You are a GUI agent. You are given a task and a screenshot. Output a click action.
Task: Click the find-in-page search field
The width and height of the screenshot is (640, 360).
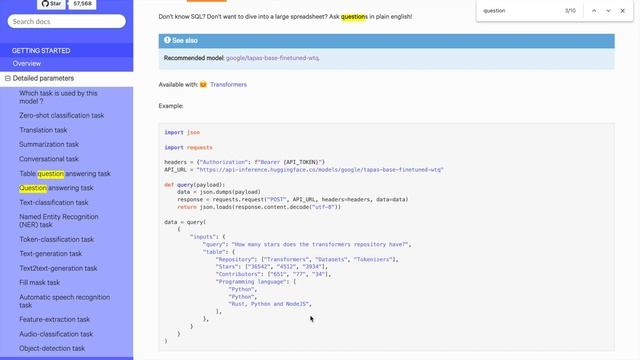[x=520, y=11]
